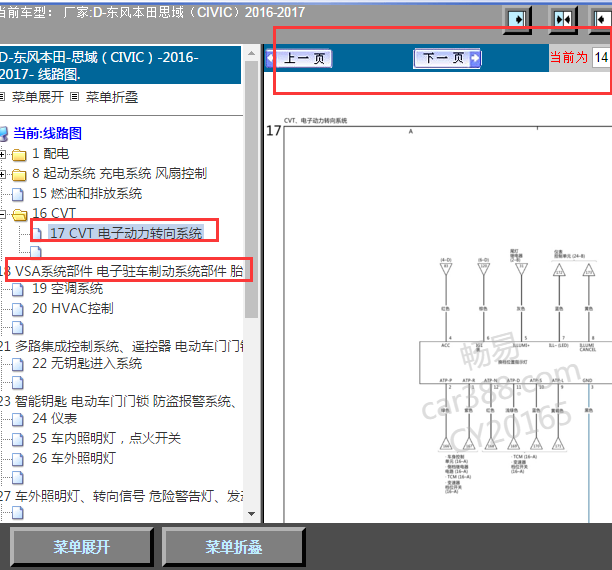Image resolution: width=612 pixels, height=570 pixels.
Task: Go to previous page with 上一页
Action: pyautogui.click(x=299, y=59)
